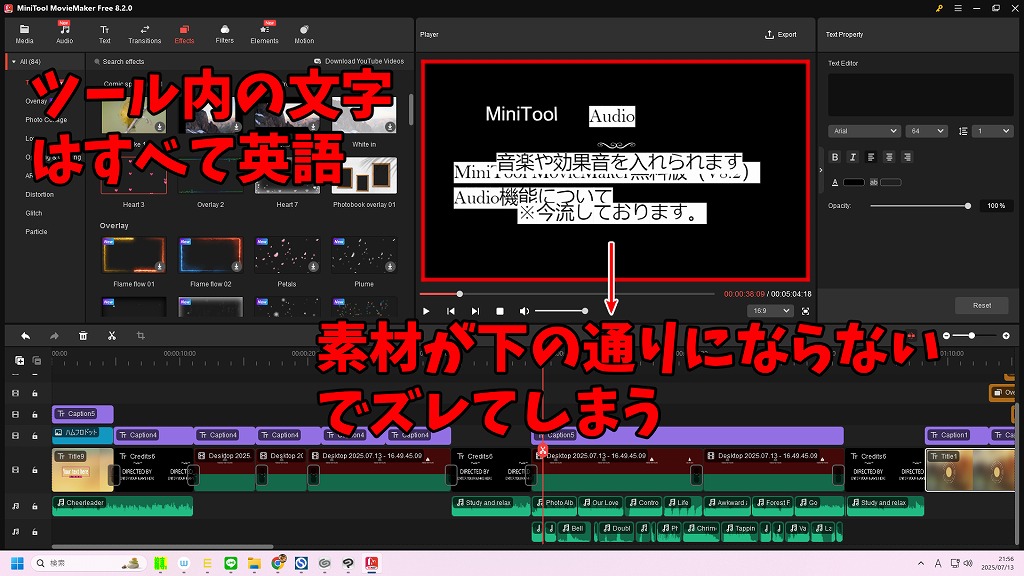Step to the previous frame

451,312
